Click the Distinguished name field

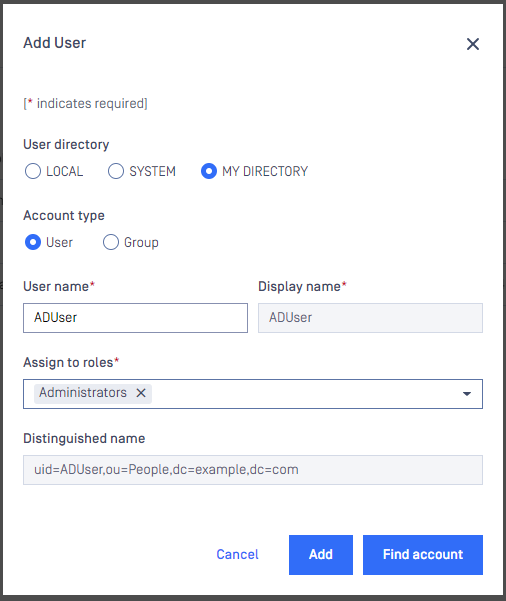(x=253, y=470)
